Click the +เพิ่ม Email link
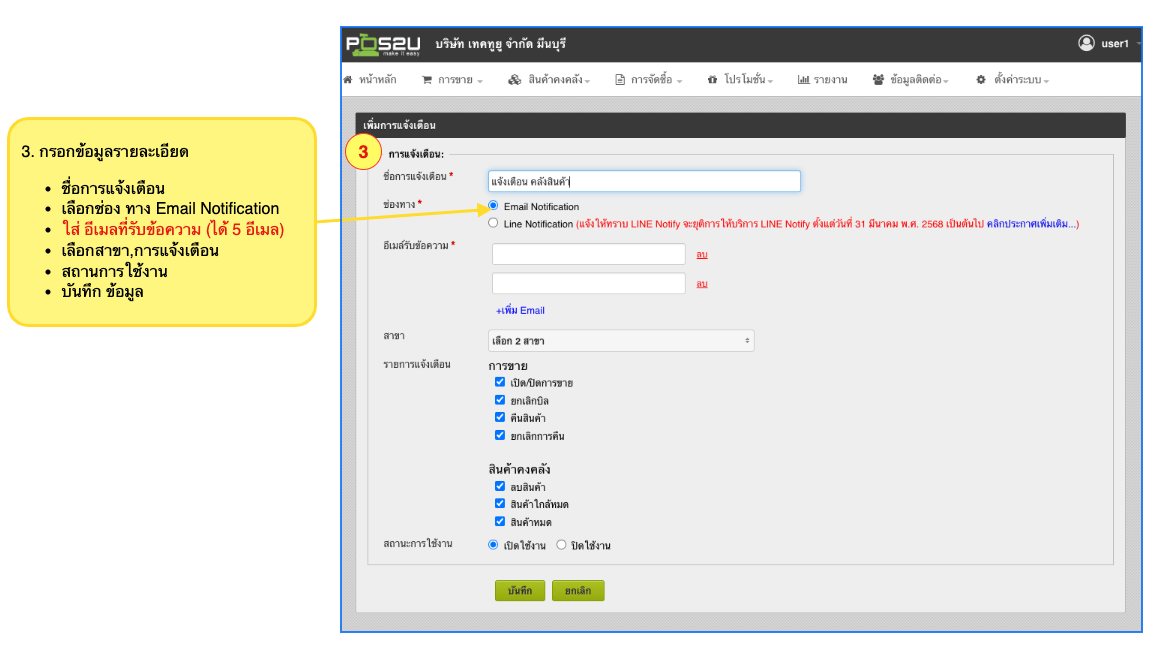 pos(520,310)
